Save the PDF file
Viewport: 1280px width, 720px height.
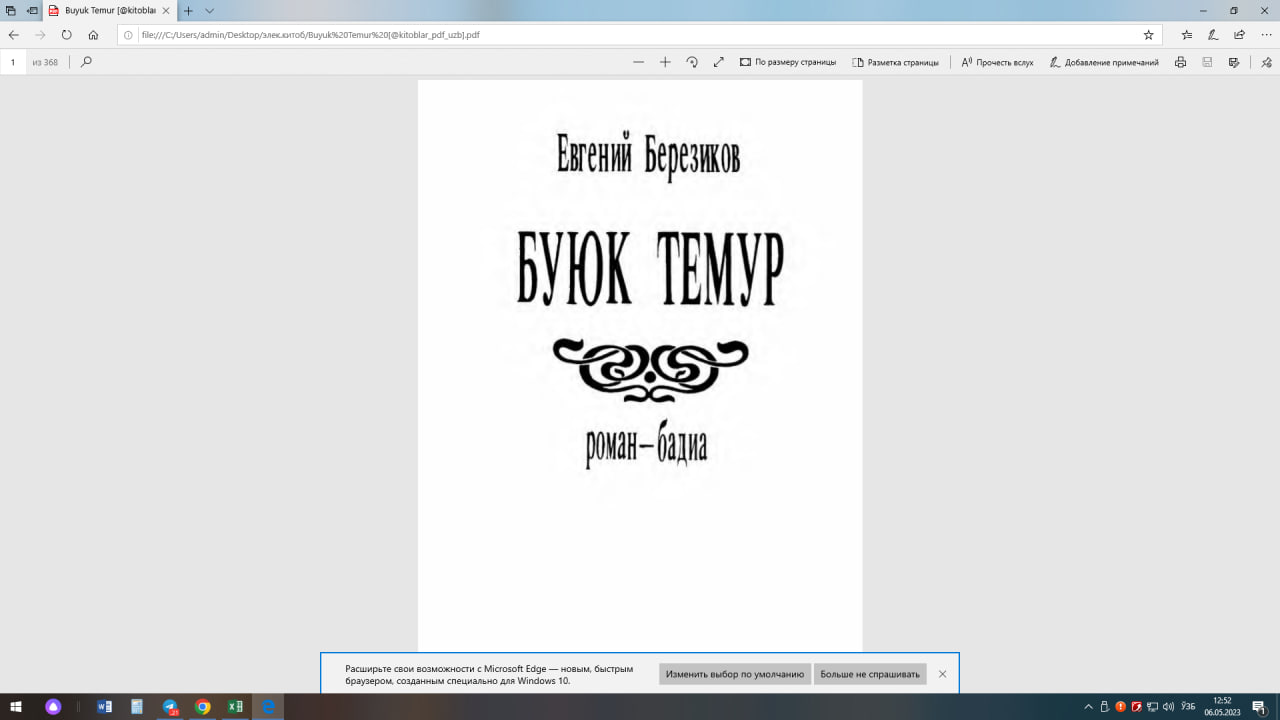(1209, 62)
